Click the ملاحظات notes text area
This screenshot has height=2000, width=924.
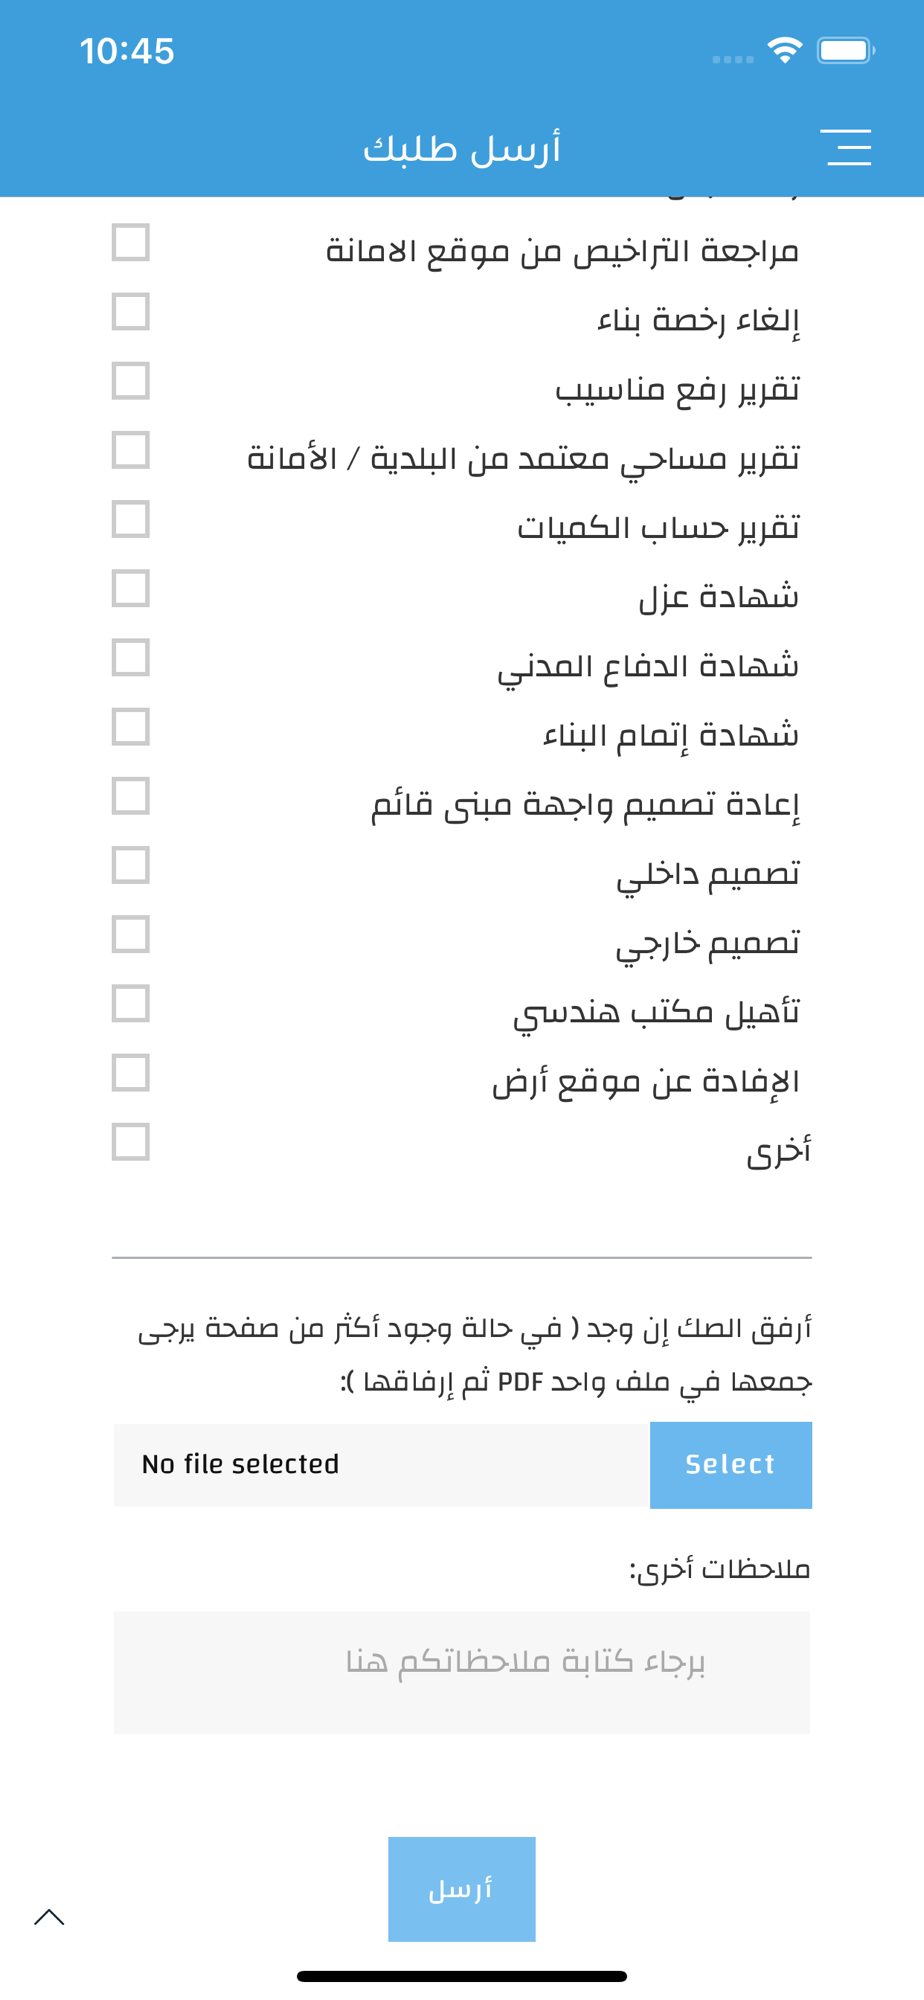462,1672
